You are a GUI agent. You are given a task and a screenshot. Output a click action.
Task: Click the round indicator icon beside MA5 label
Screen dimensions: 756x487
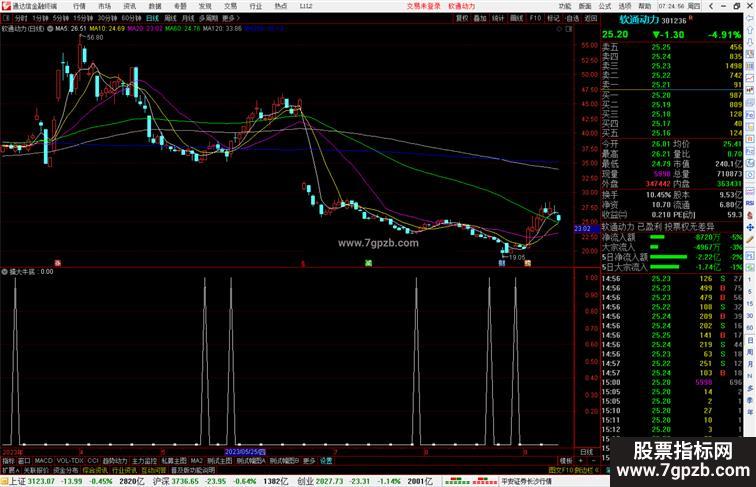pyautogui.click(x=50, y=29)
